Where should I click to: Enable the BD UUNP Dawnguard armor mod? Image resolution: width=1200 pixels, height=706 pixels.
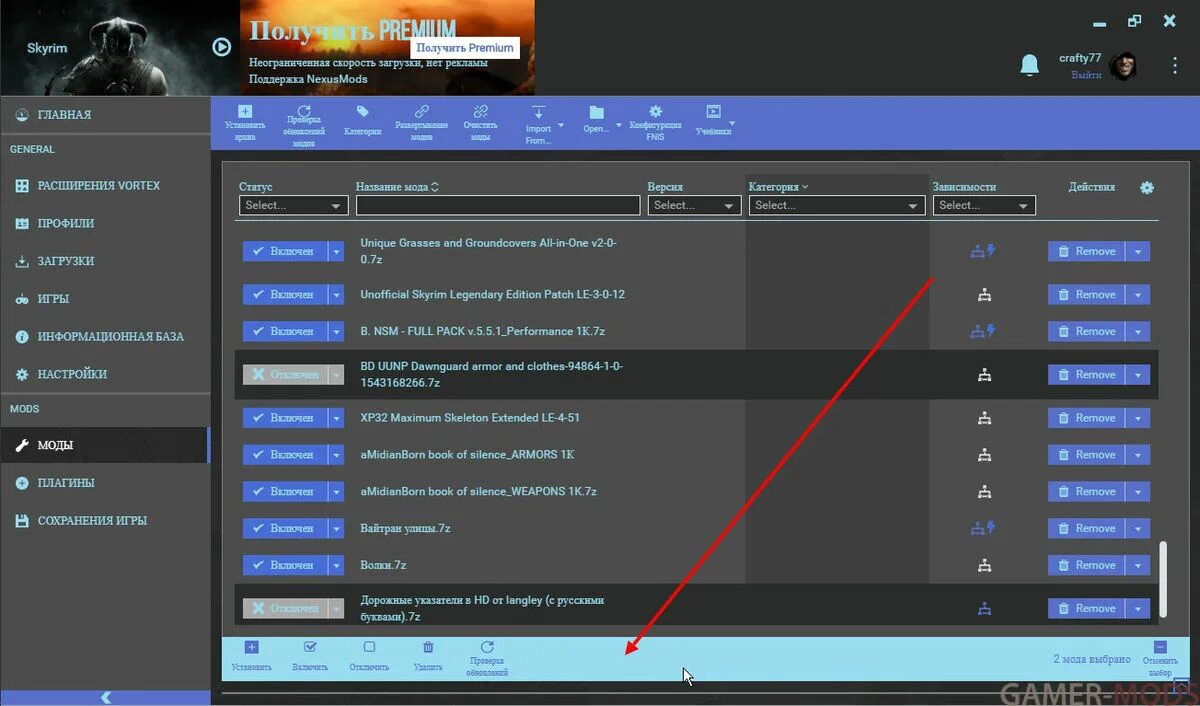pyautogui.click(x=284, y=374)
